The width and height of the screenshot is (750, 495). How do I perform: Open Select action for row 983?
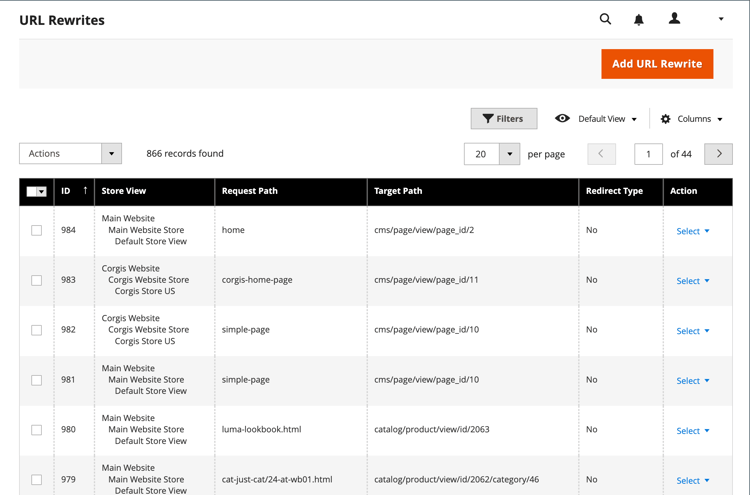pos(693,281)
